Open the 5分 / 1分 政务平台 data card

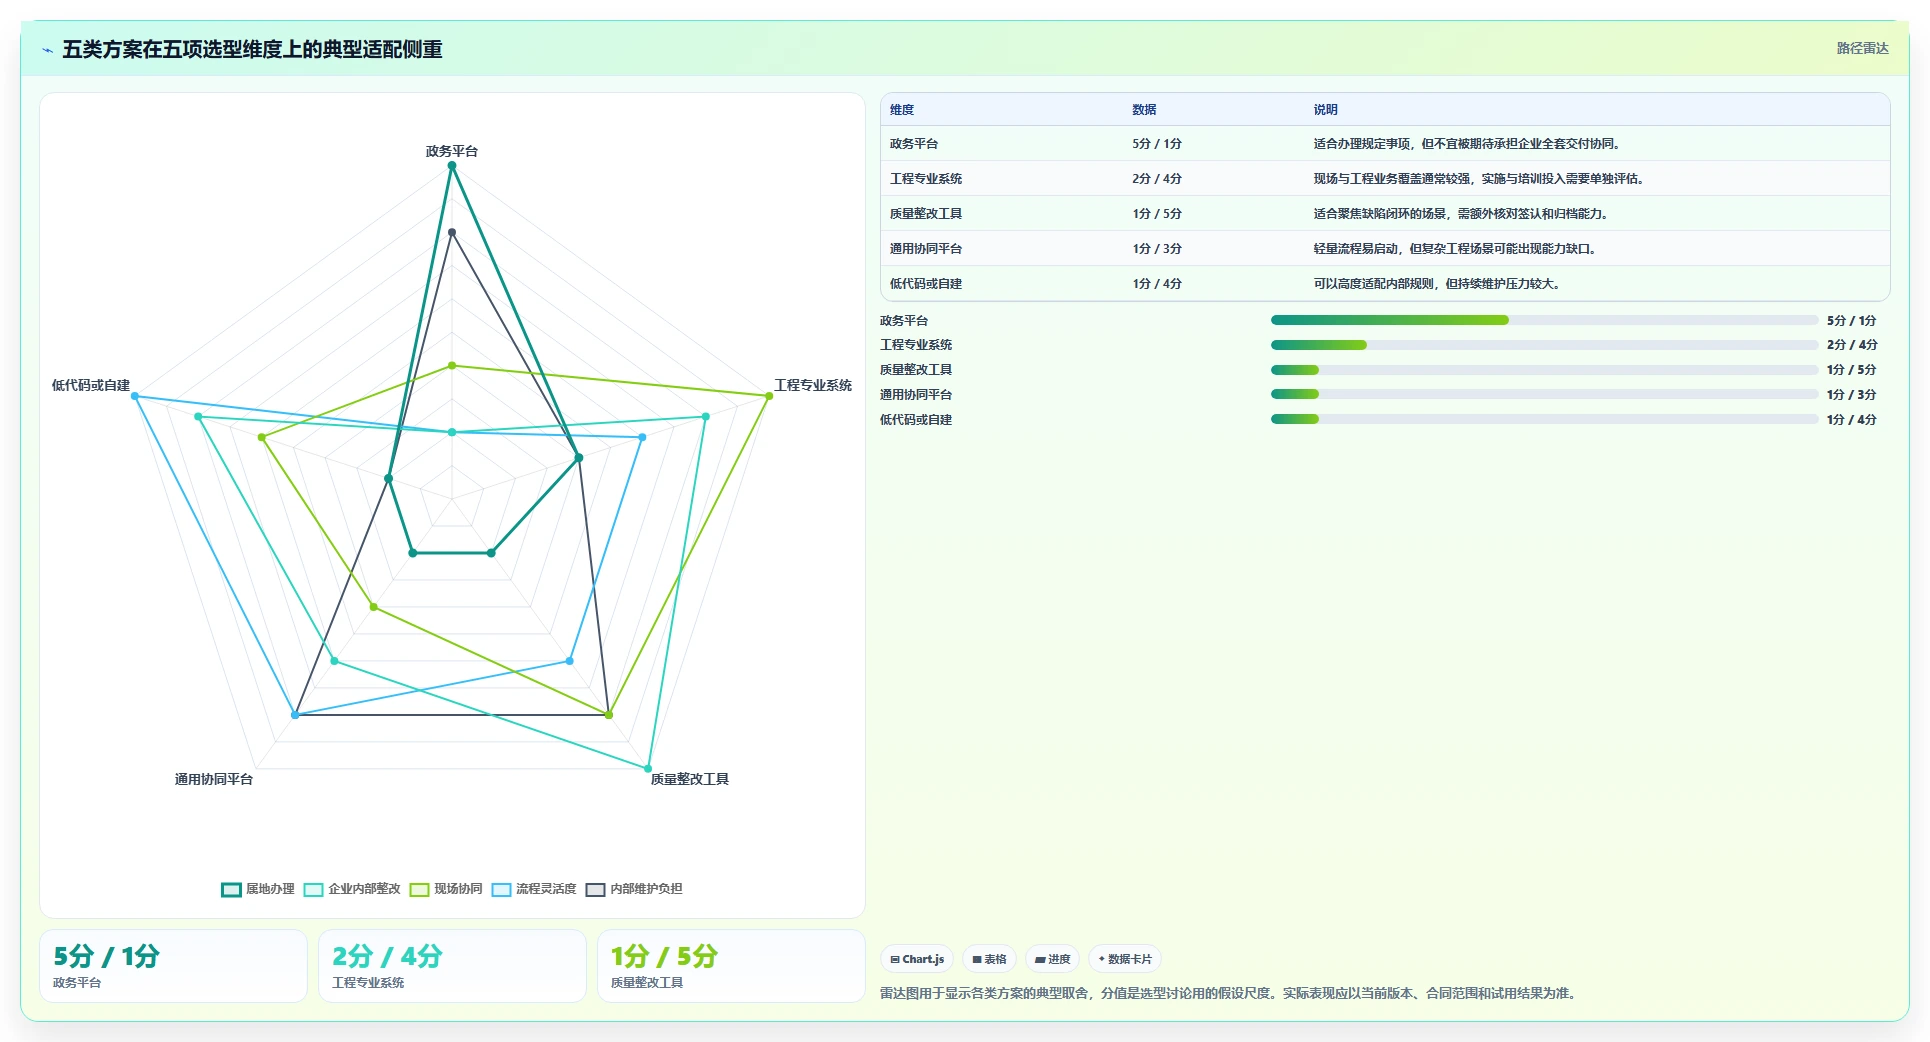(173, 966)
